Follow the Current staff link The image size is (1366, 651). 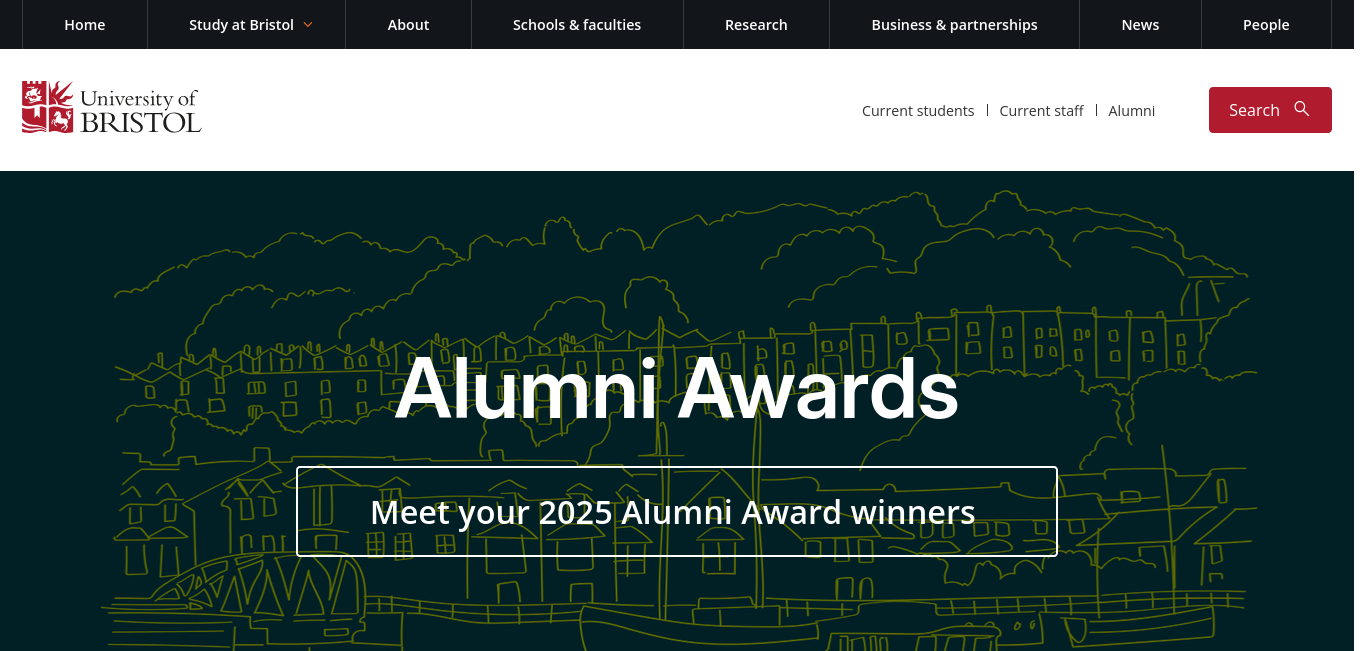1041,111
